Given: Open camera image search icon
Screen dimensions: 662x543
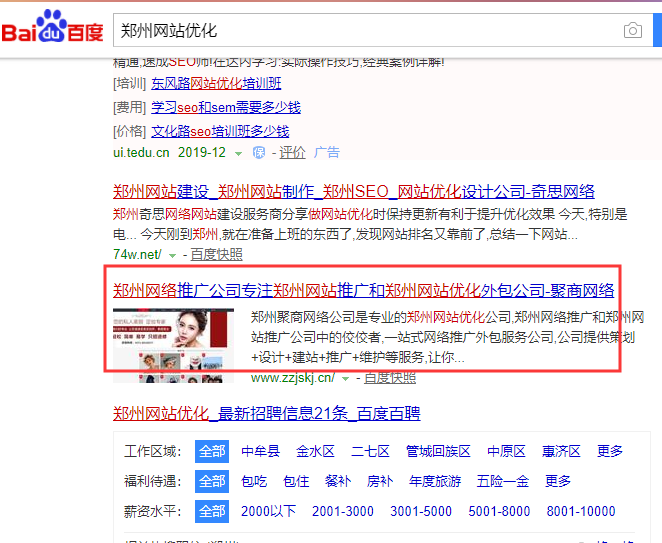Looking at the screenshot, I should (x=632, y=30).
